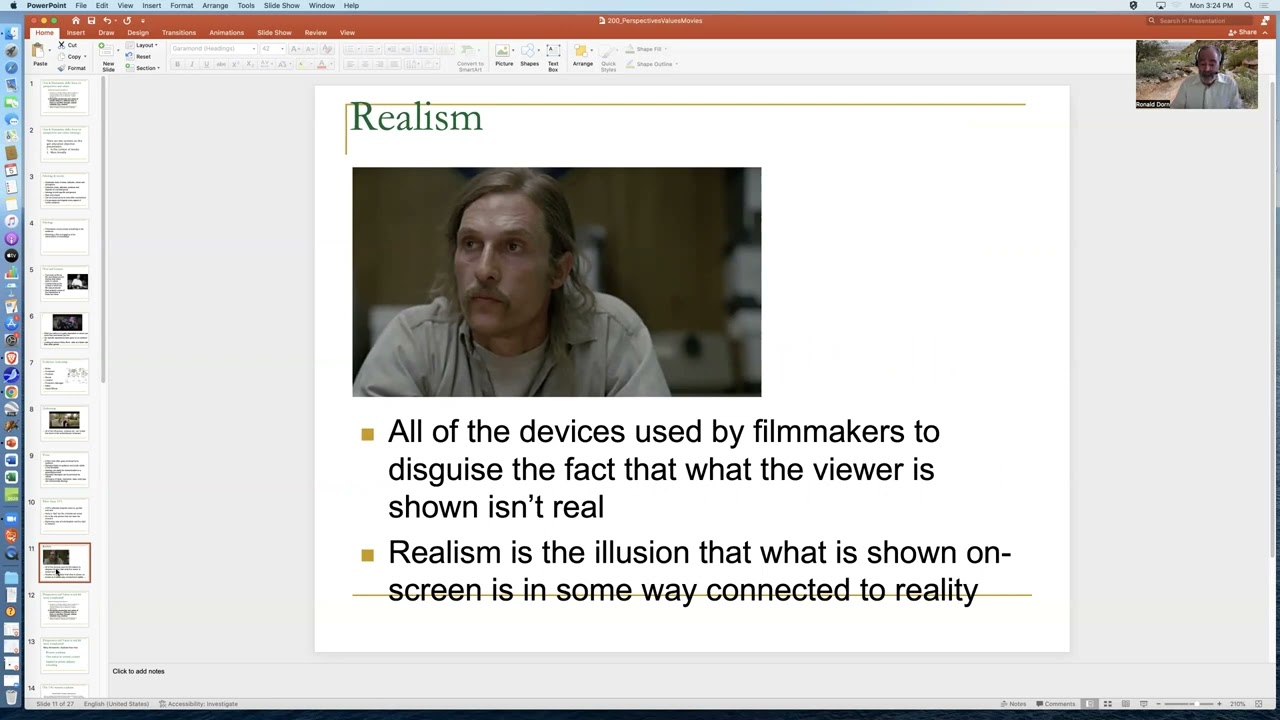Toggle Bold formatting

click(x=178, y=64)
